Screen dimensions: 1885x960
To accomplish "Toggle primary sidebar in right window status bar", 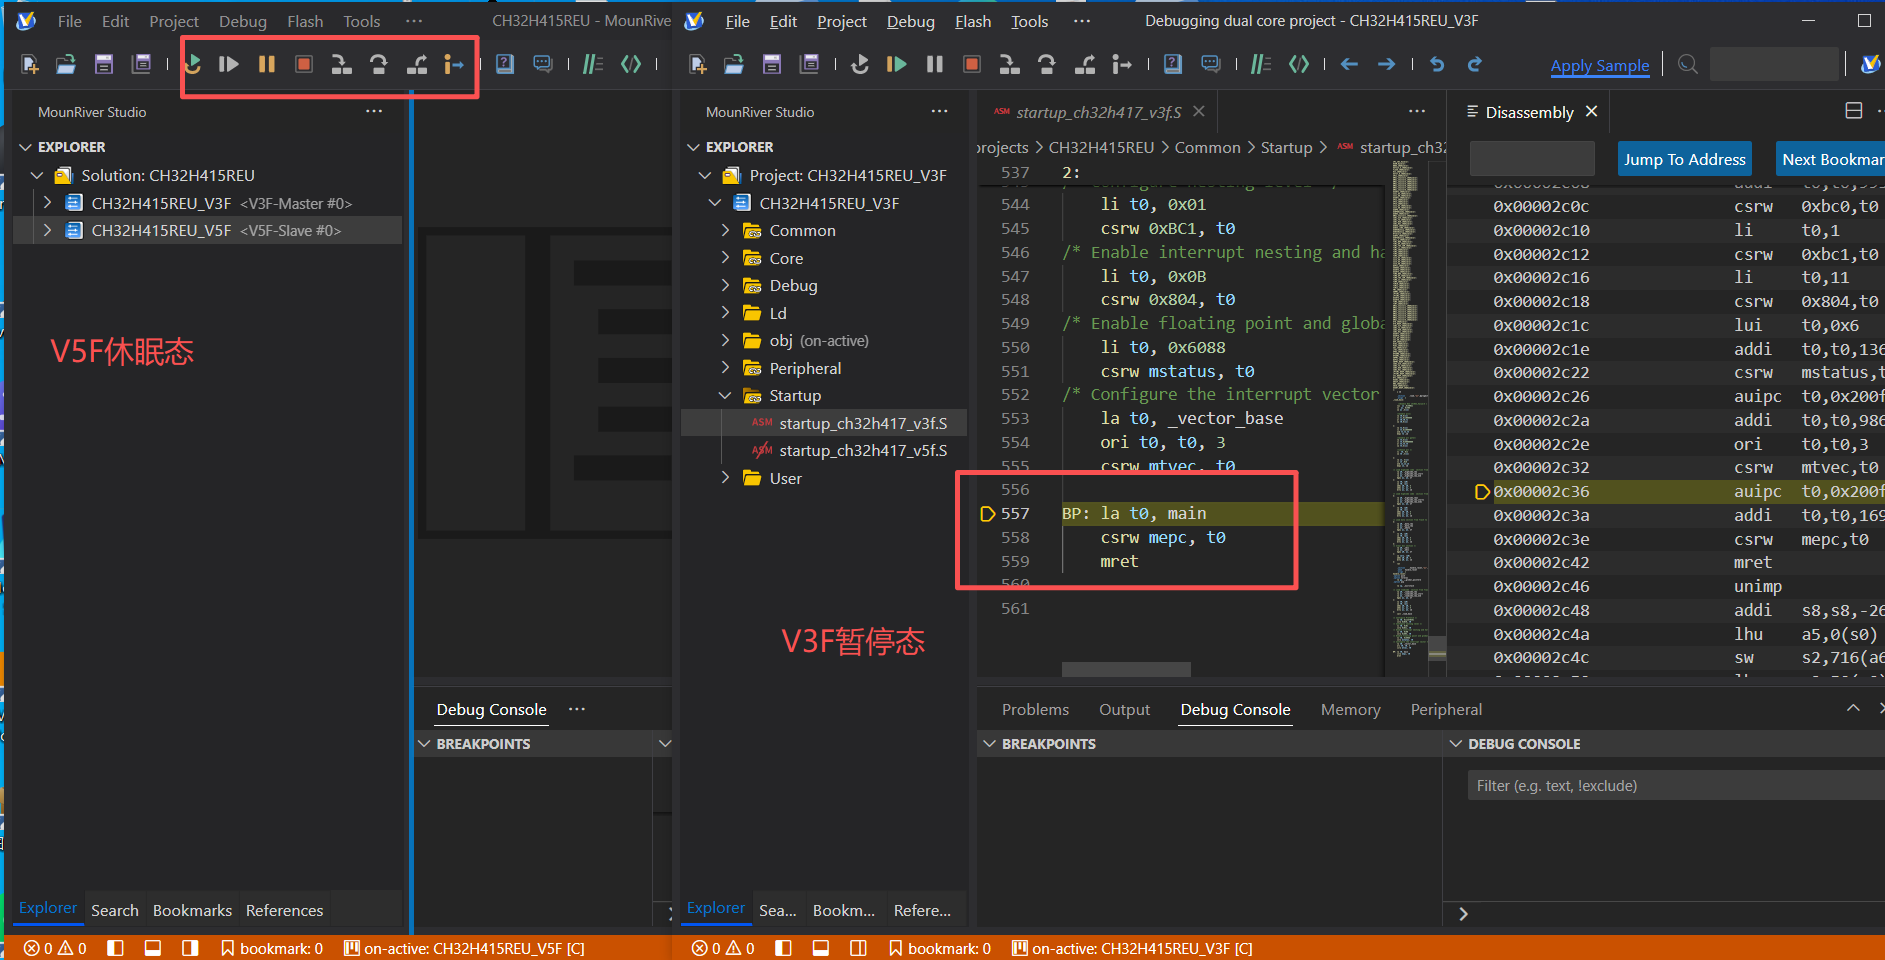I will (784, 948).
